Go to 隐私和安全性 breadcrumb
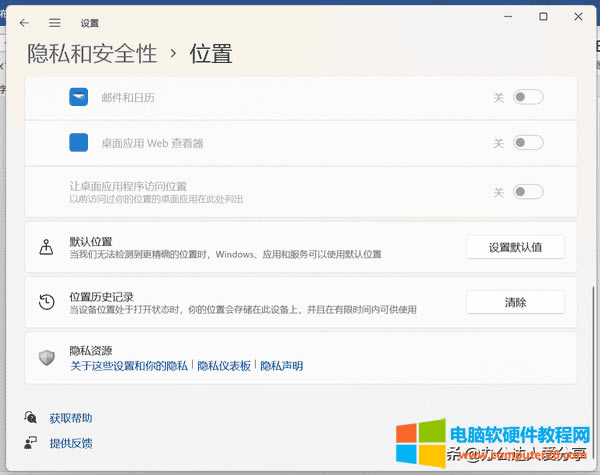Screen dimensions: 600x475 pos(90,53)
